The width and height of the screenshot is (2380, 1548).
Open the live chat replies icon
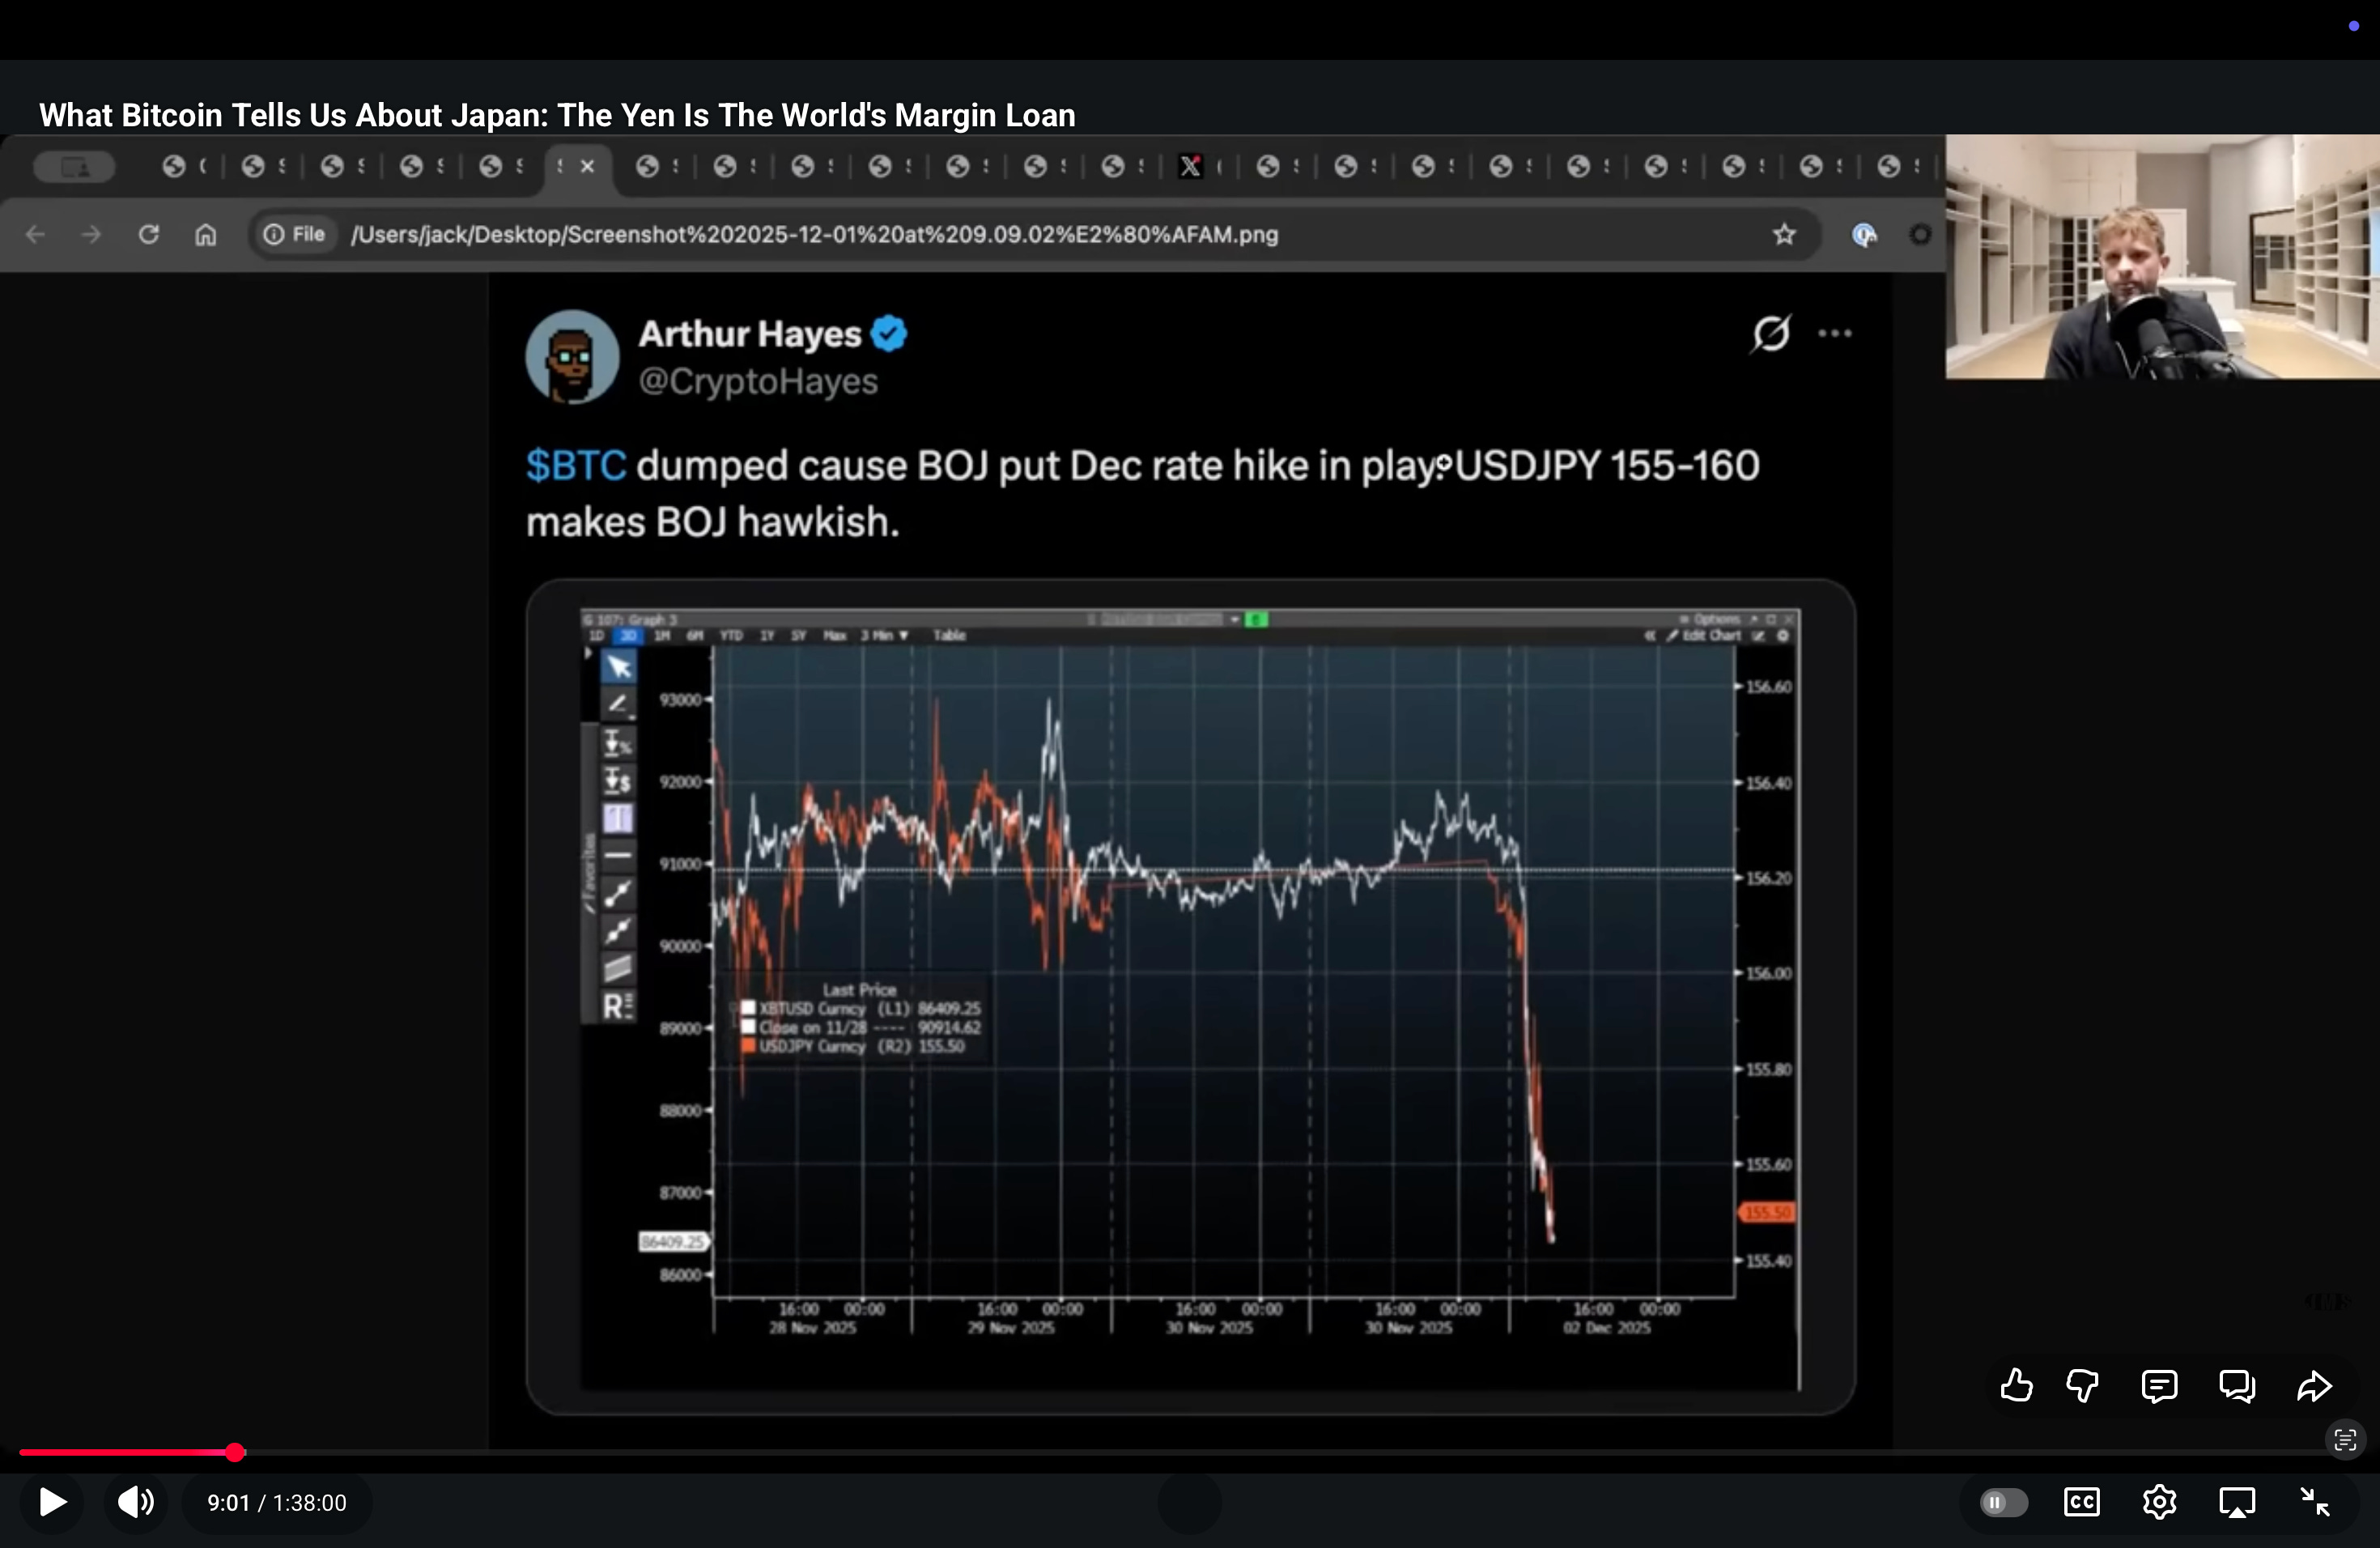coord(2237,1386)
